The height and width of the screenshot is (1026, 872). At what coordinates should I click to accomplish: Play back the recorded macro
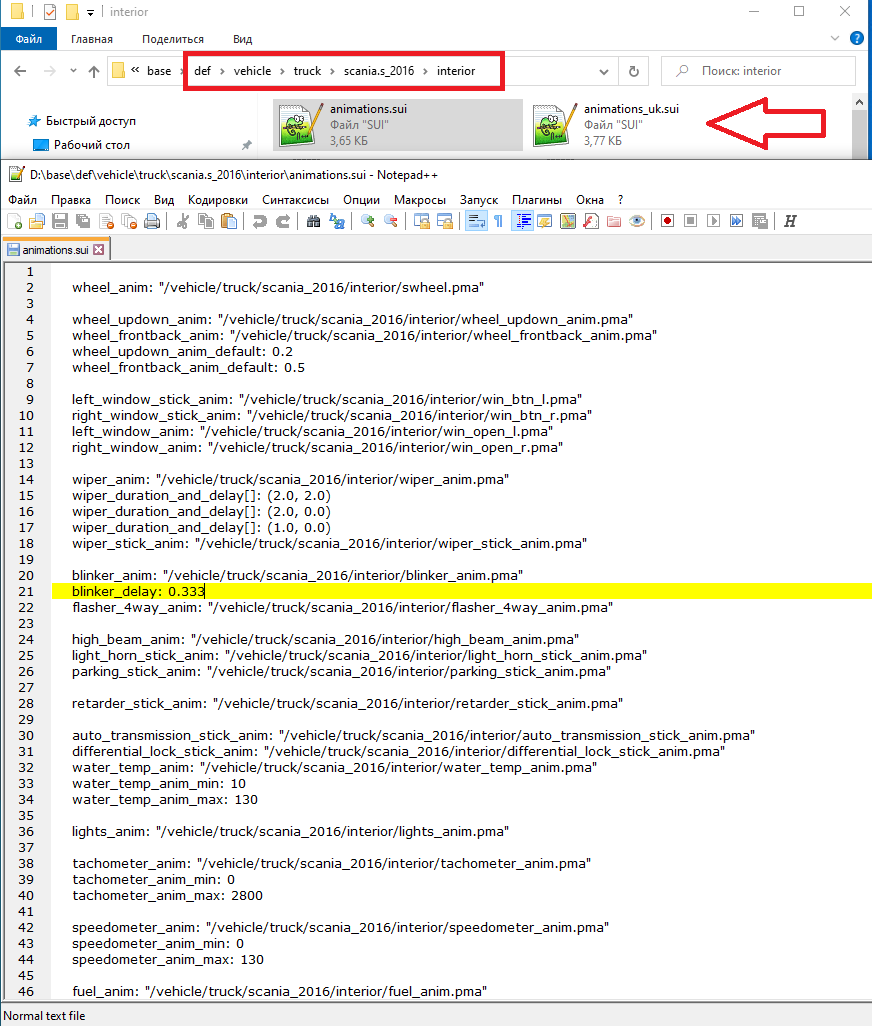[714, 221]
